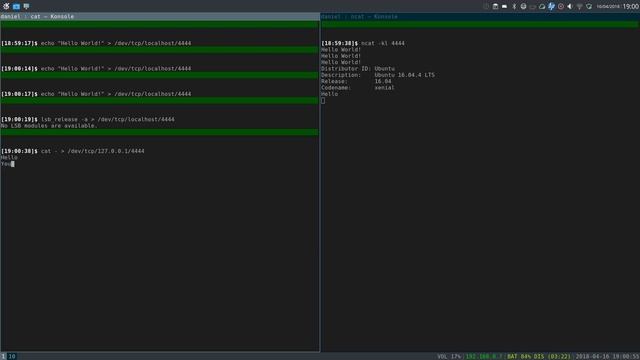Screen dimensions: 640x360
Task: Click the [19:00:17] echo command line
Action: [x=96, y=94]
